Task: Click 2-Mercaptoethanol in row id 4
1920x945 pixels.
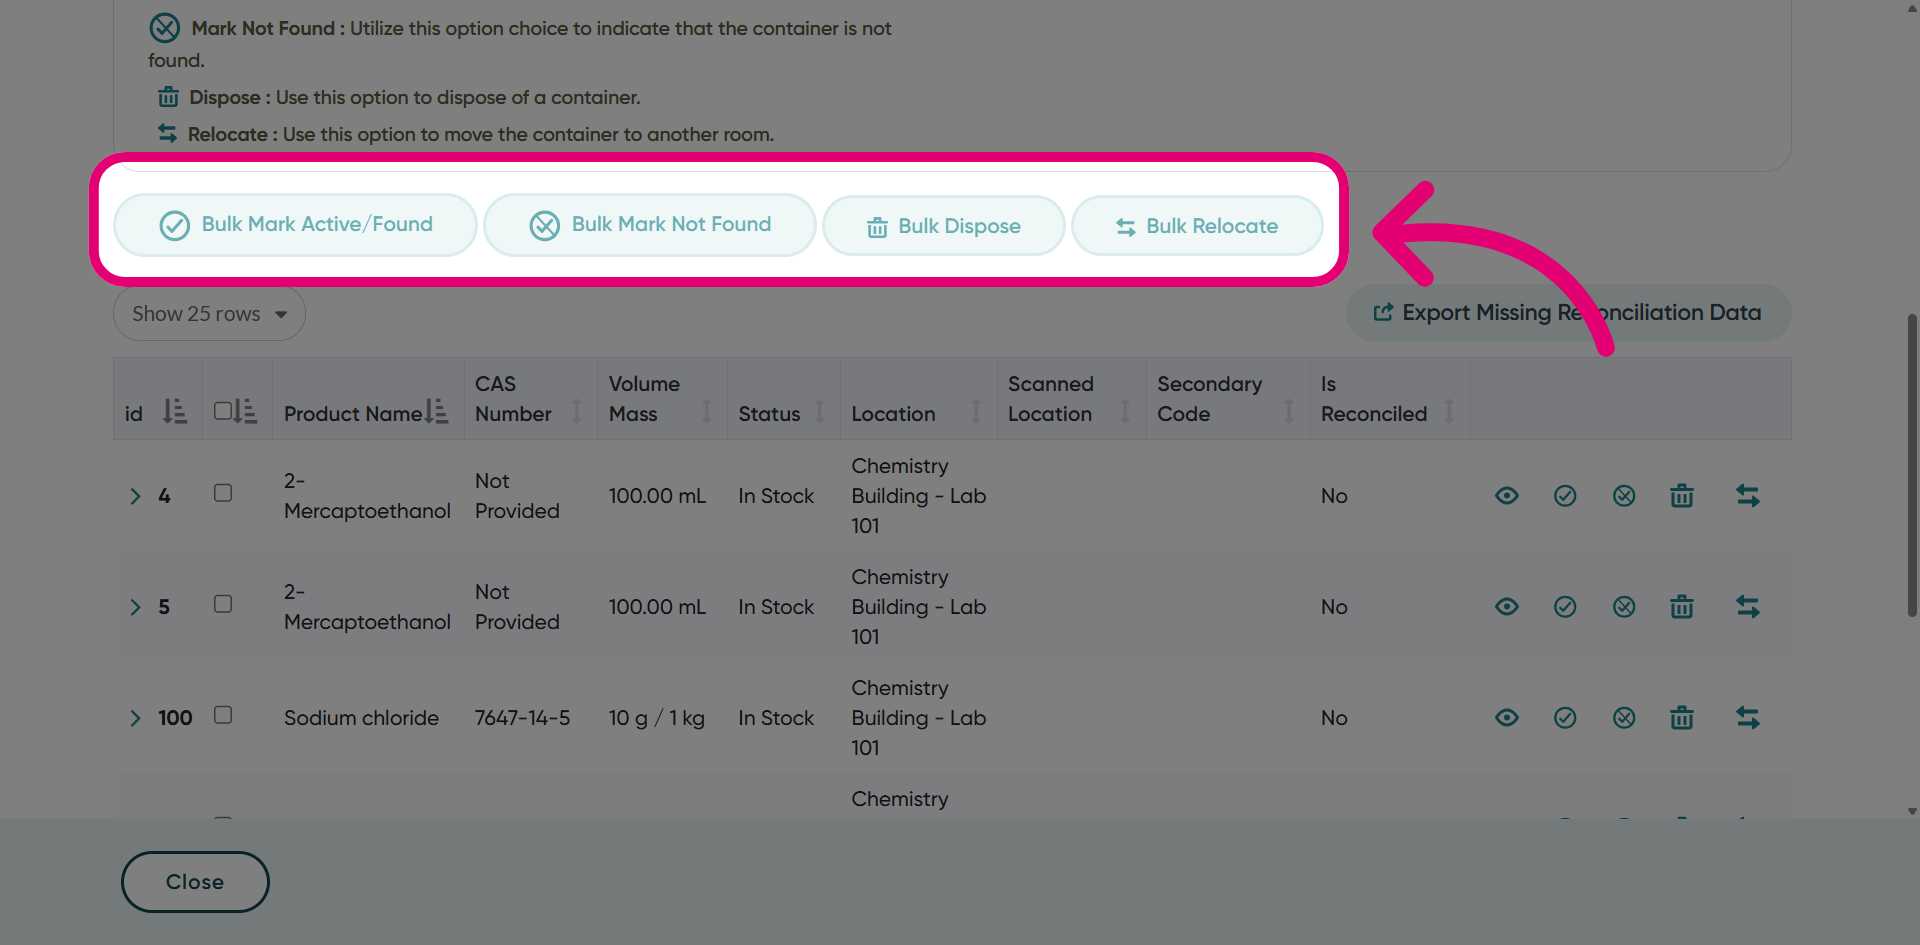Action: click(367, 496)
